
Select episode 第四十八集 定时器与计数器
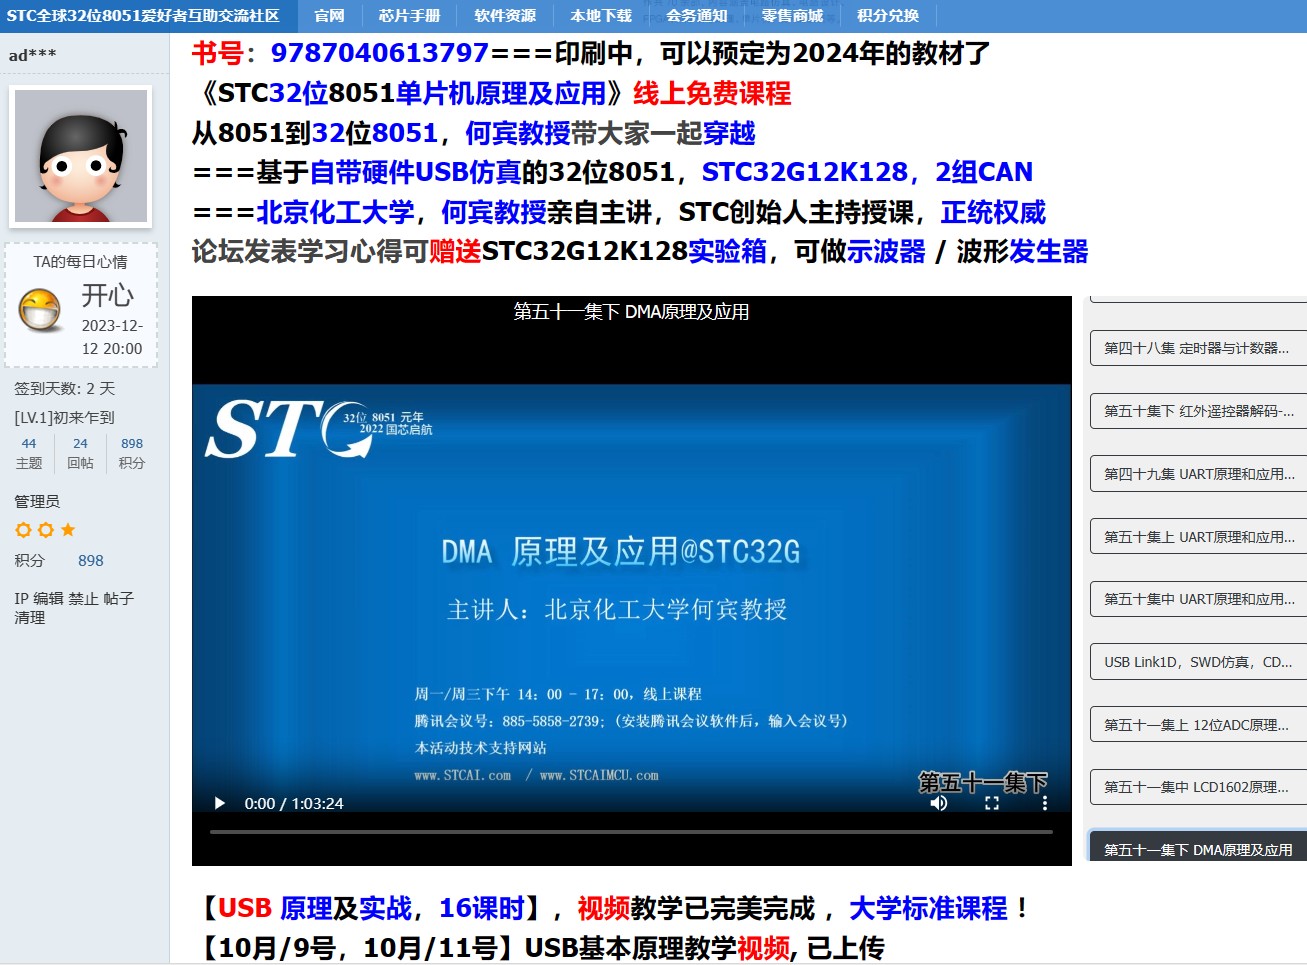1198,348
